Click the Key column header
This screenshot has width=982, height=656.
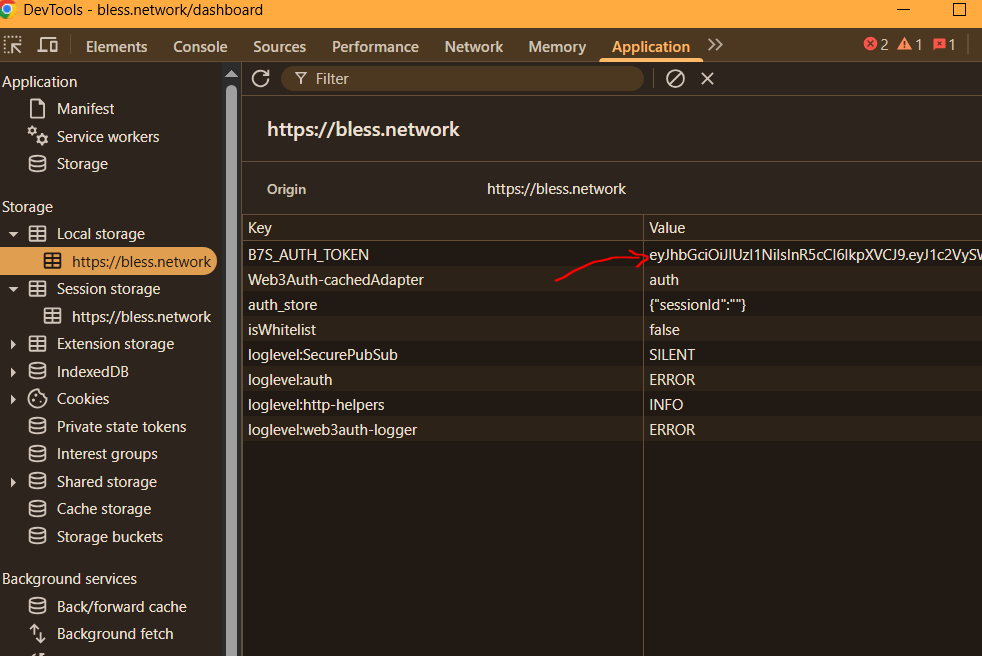(443, 227)
